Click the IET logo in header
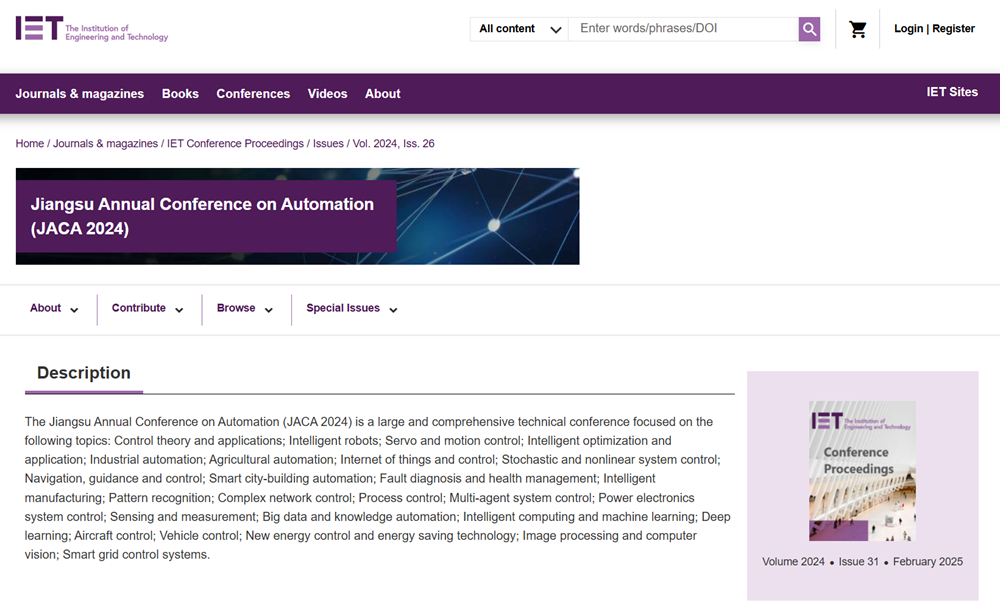The width and height of the screenshot is (1000, 611). pos(92,29)
